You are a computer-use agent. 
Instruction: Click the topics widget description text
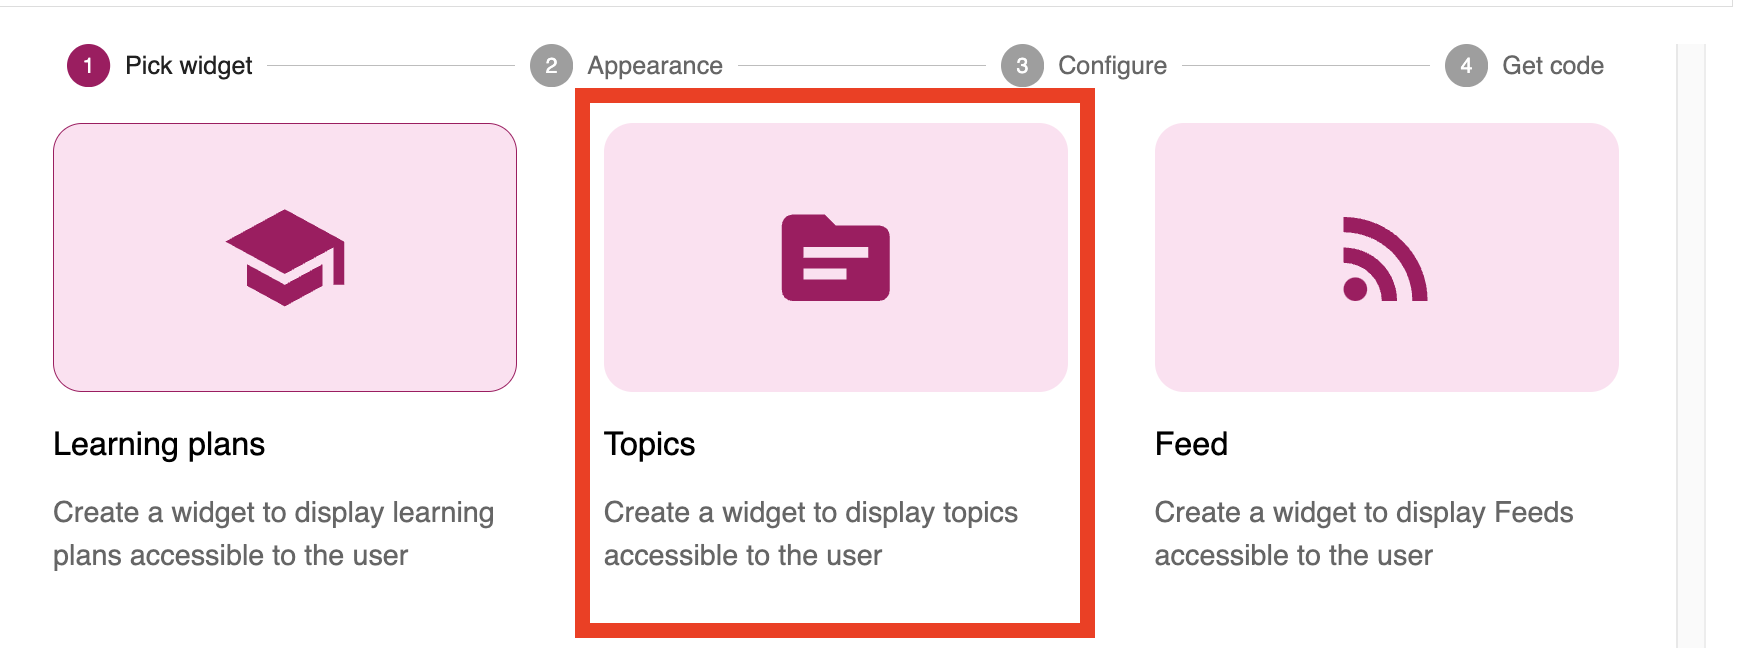(810, 534)
